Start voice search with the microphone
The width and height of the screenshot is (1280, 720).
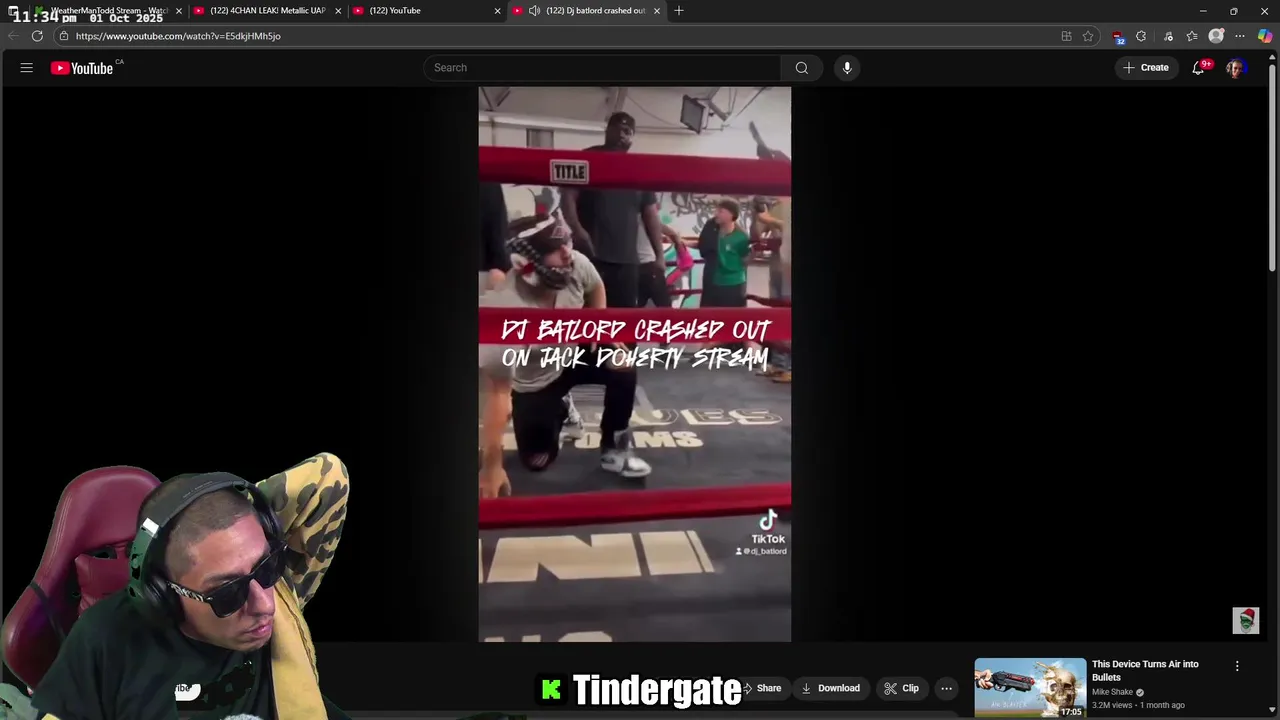847,68
